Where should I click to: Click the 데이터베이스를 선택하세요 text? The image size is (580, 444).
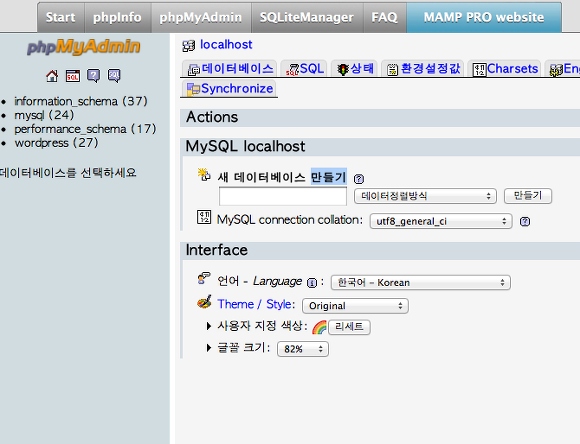pos(68,173)
